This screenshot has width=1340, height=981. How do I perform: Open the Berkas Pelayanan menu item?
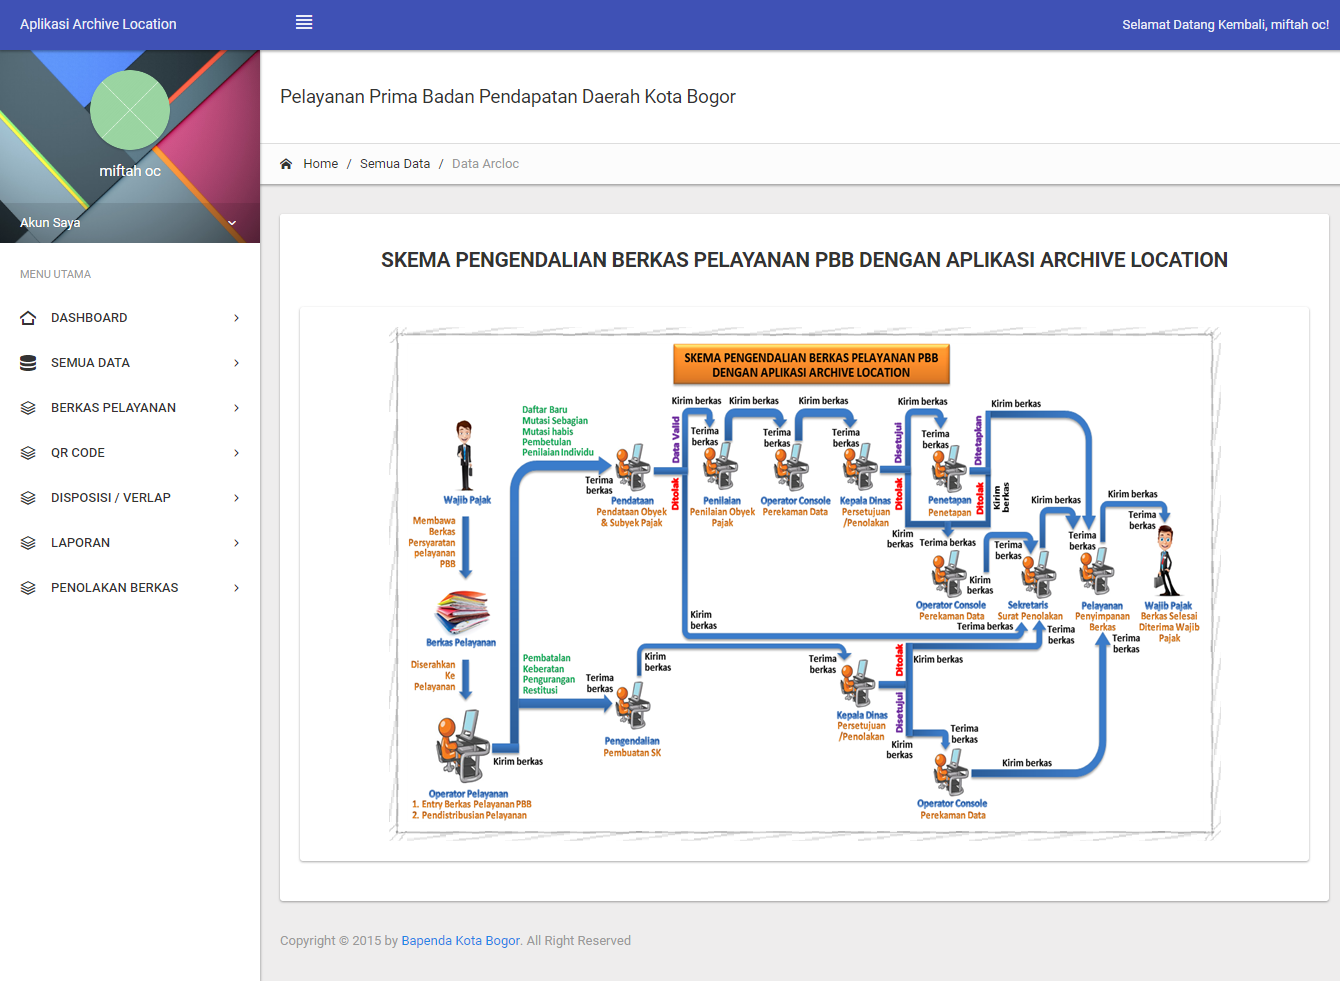[x=113, y=408]
